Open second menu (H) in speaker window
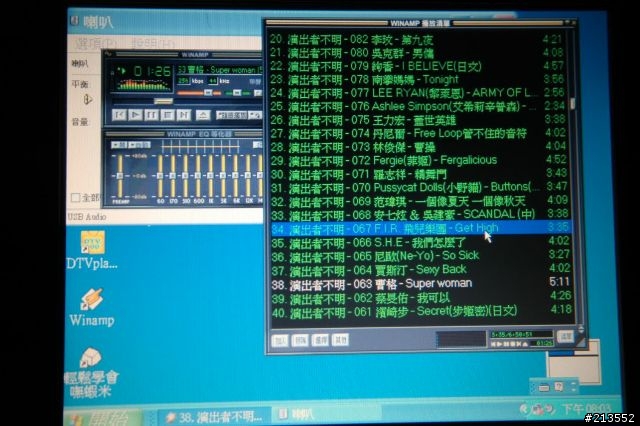This screenshot has height=426, width=640. click(153, 43)
